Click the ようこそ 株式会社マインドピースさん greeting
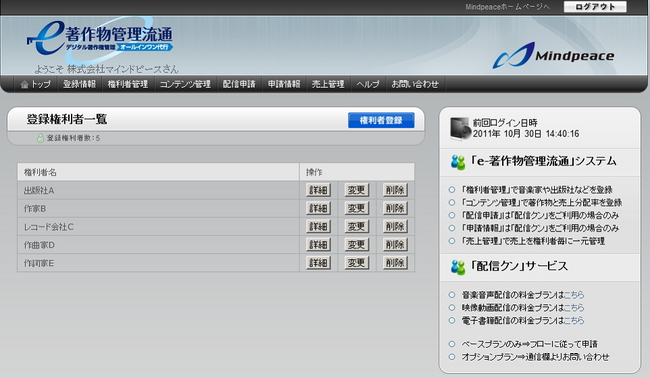The image size is (650, 378). point(107,69)
